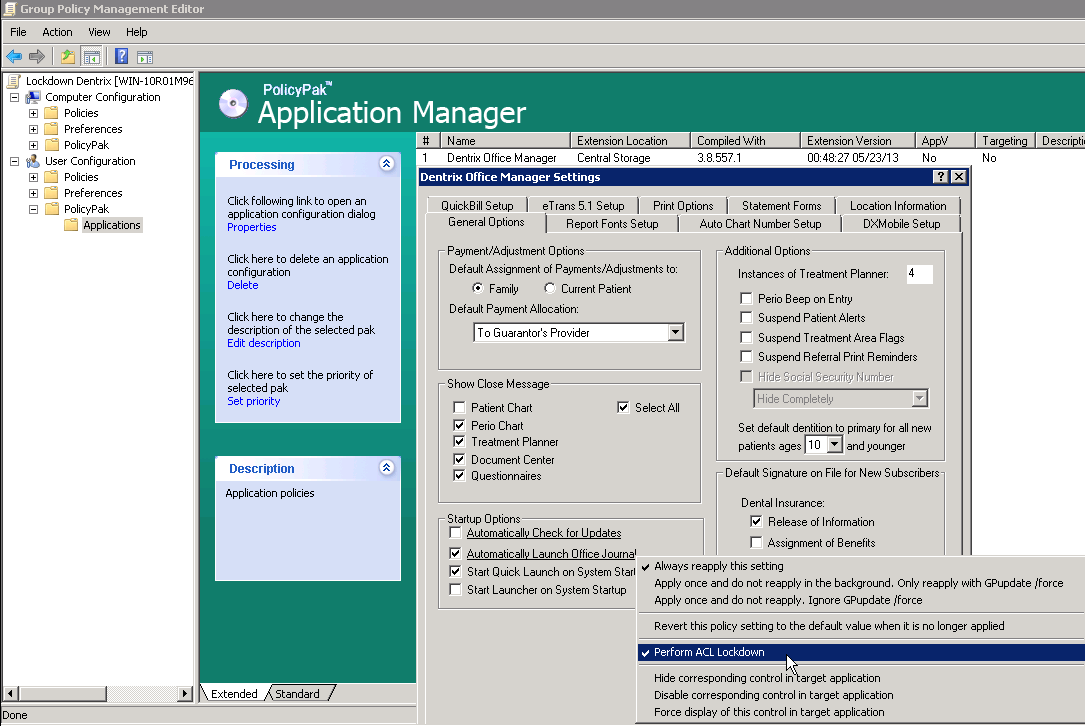Collapse the Description panel chevron

[387, 467]
